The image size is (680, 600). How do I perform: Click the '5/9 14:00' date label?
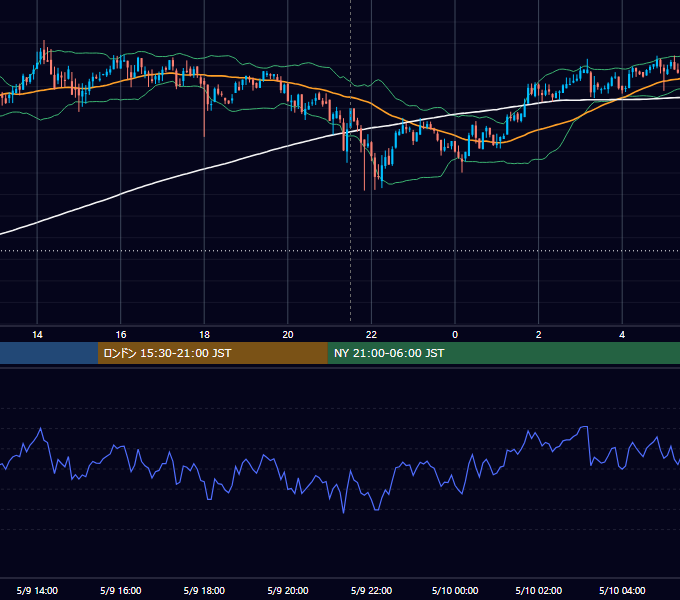[x=37, y=590]
